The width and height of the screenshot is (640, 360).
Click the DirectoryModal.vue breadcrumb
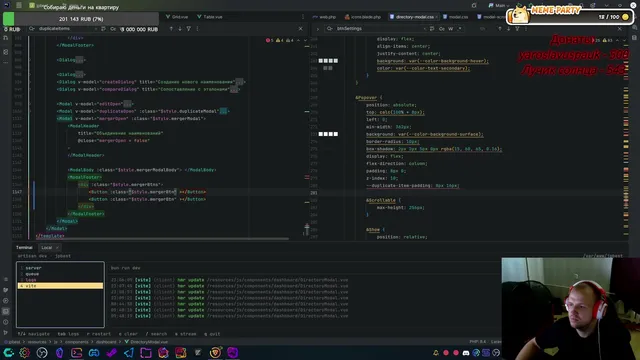point(146,342)
